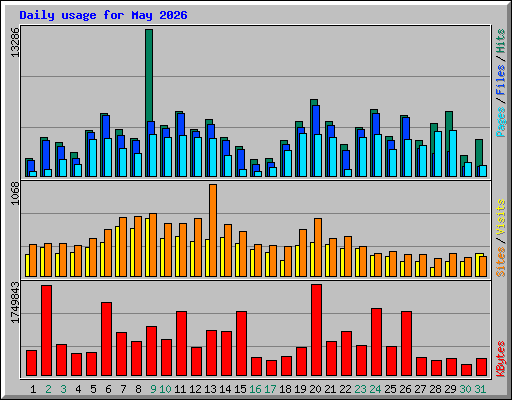Click the Sites legend label

[501, 262]
